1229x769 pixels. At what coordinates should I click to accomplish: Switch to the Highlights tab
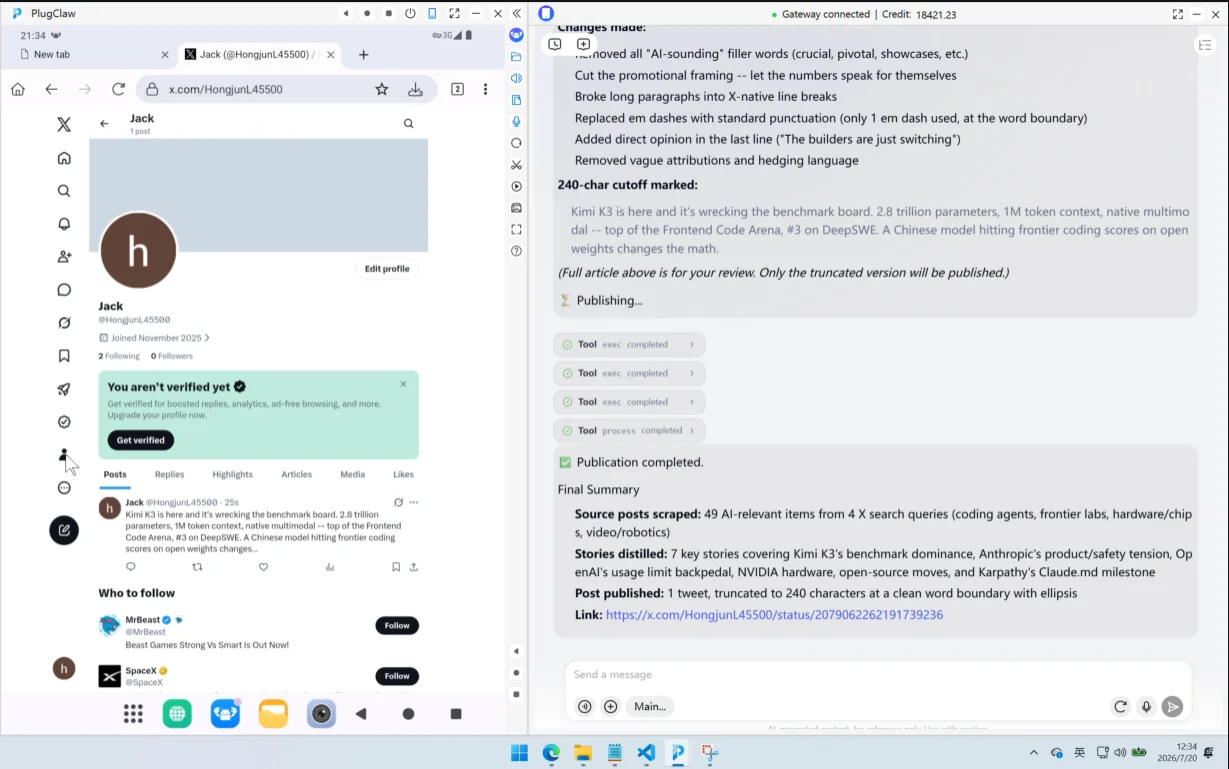[x=232, y=474]
